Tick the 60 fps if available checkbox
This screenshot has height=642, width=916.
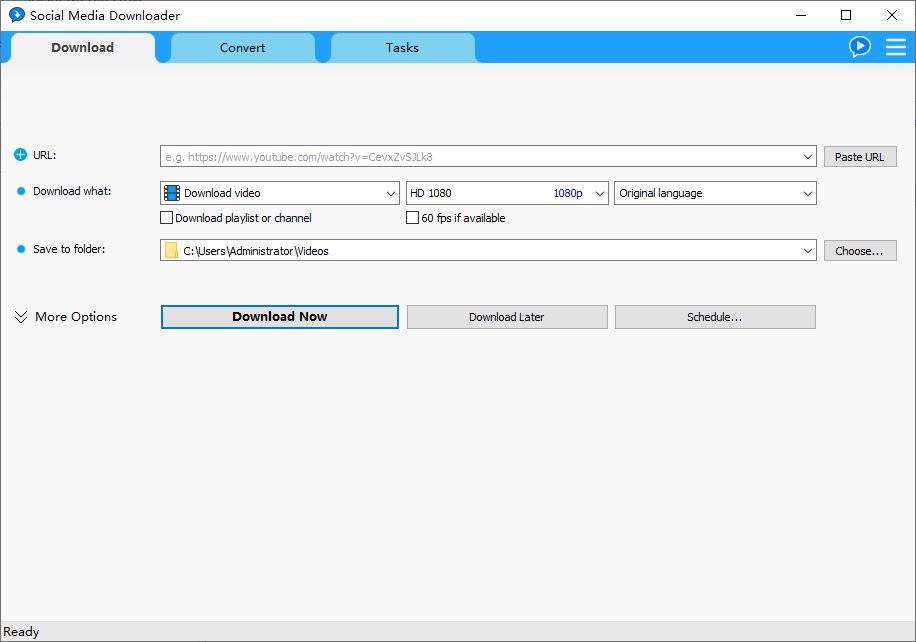tap(412, 218)
